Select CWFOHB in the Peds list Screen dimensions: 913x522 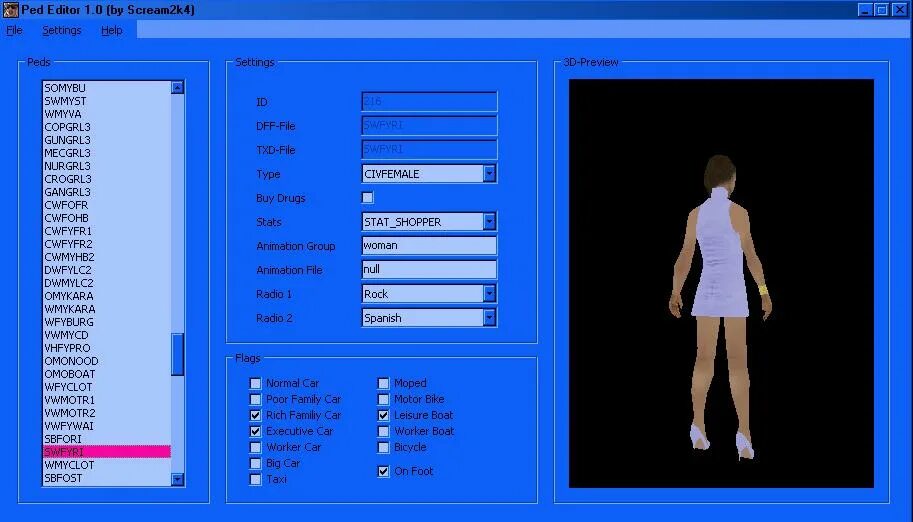[x=107, y=218]
